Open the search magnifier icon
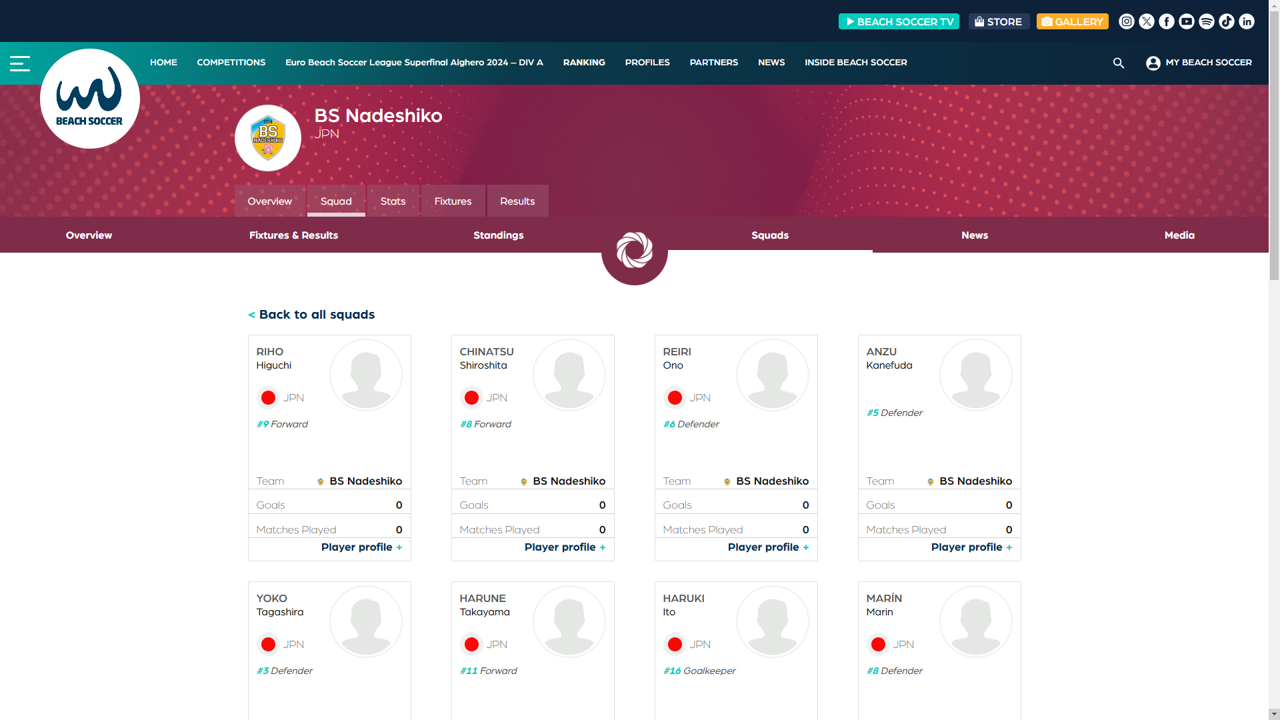Screen dimensions: 1280x720 pyautogui.click(x=1118, y=63)
